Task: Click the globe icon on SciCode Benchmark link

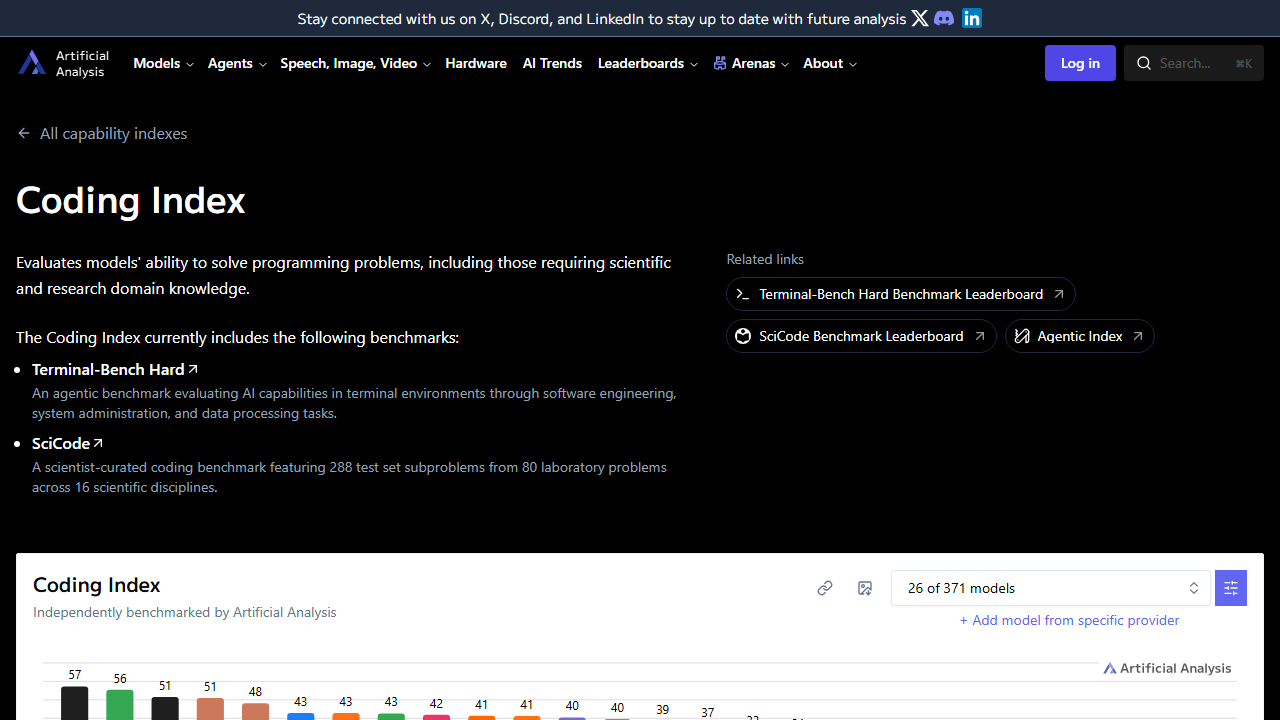Action: click(743, 336)
